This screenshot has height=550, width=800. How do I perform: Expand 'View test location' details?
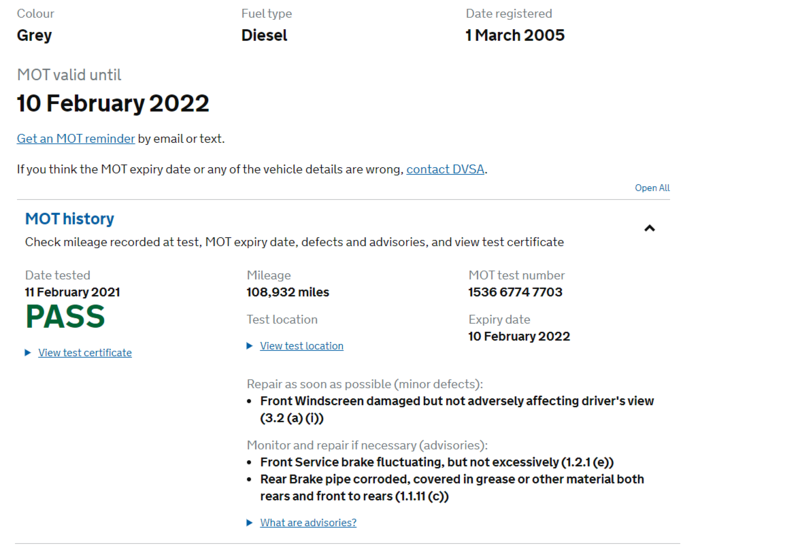(301, 346)
